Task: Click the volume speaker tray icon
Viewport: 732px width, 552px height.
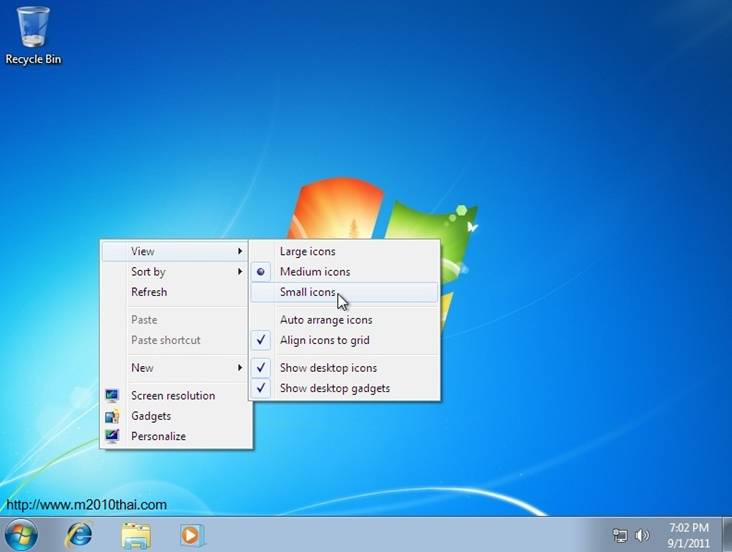Action: point(642,535)
